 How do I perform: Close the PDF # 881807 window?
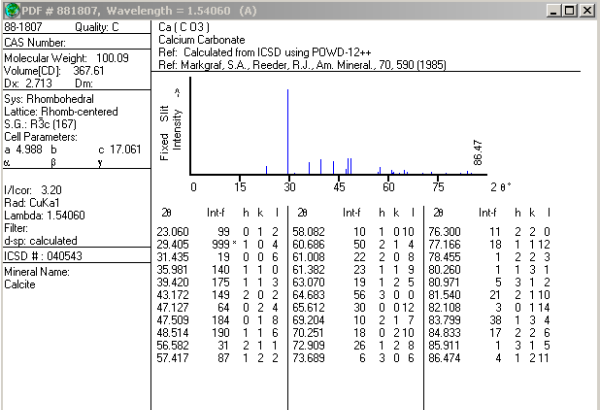pyautogui.click(x=586, y=10)
